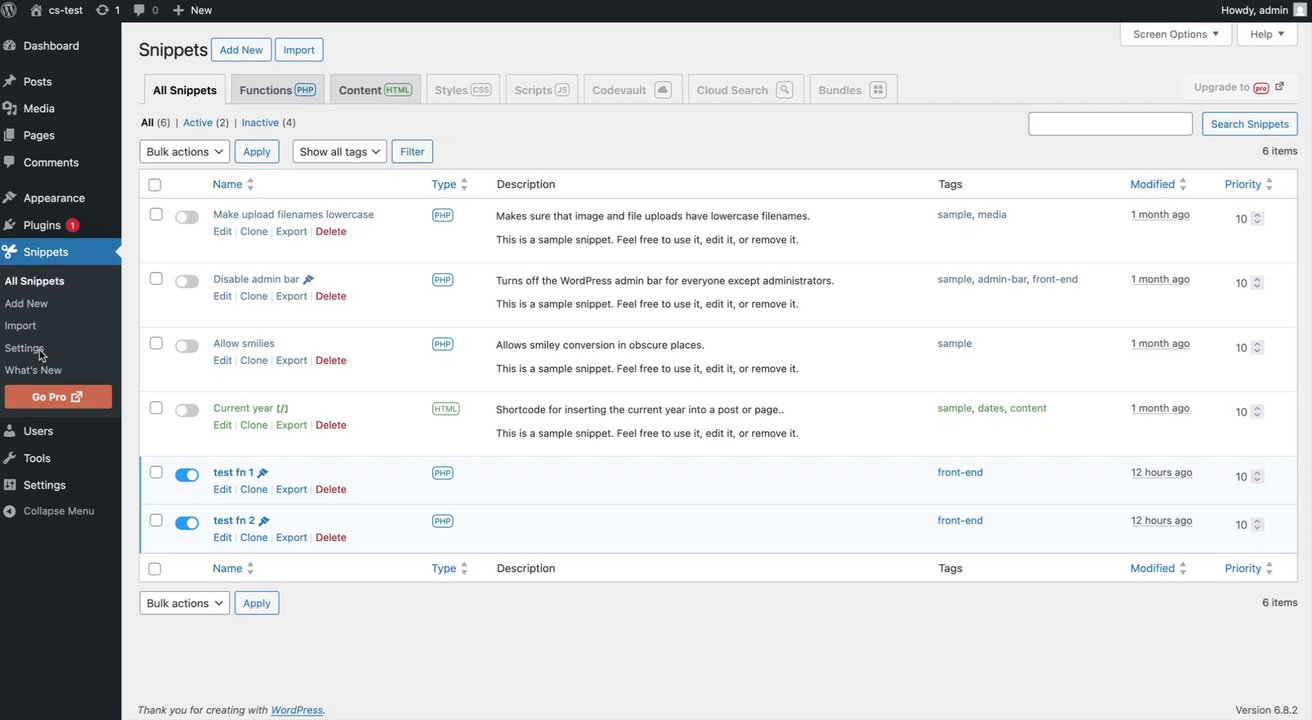Clone the Current year snippet
The height and width of the screenshot is (720, 1312).
click(254, 425)
